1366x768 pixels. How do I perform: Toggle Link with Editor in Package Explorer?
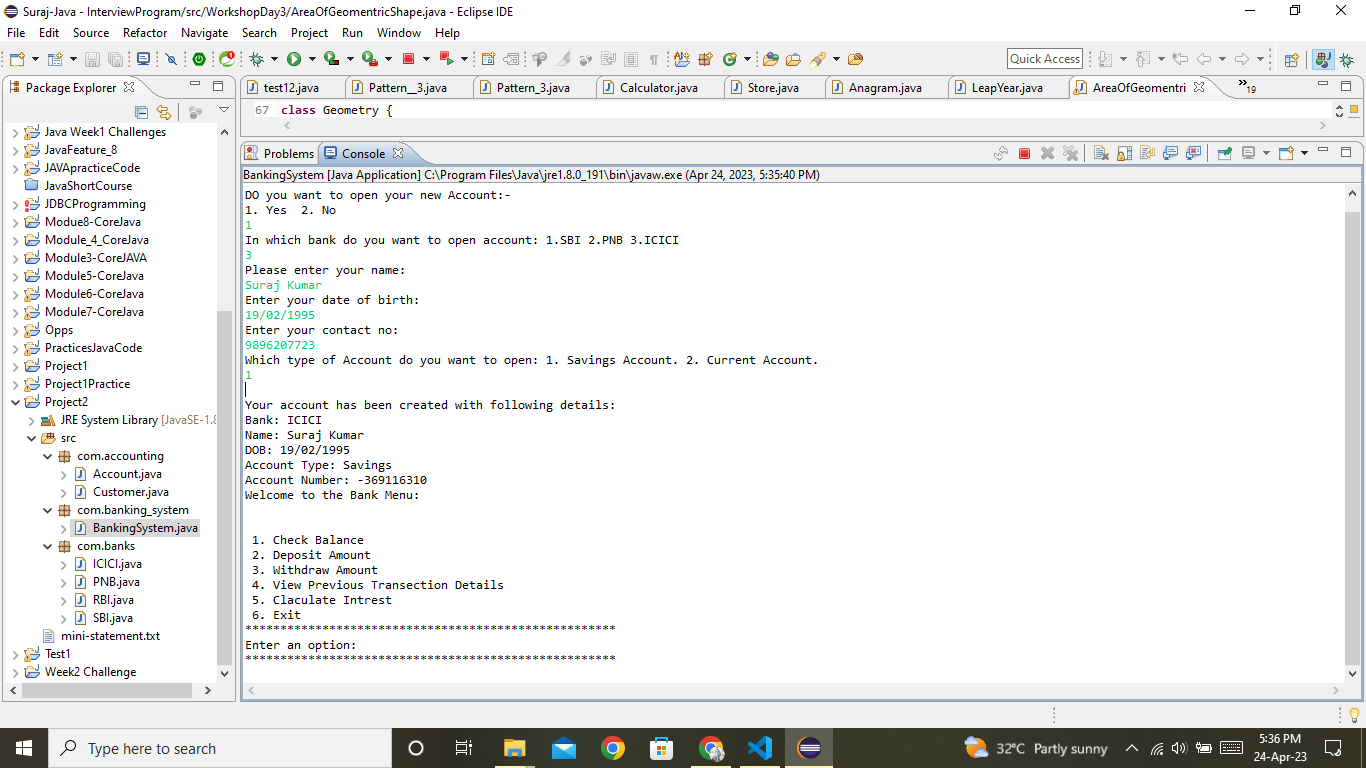pyautogui.click(x=163, y=112)
